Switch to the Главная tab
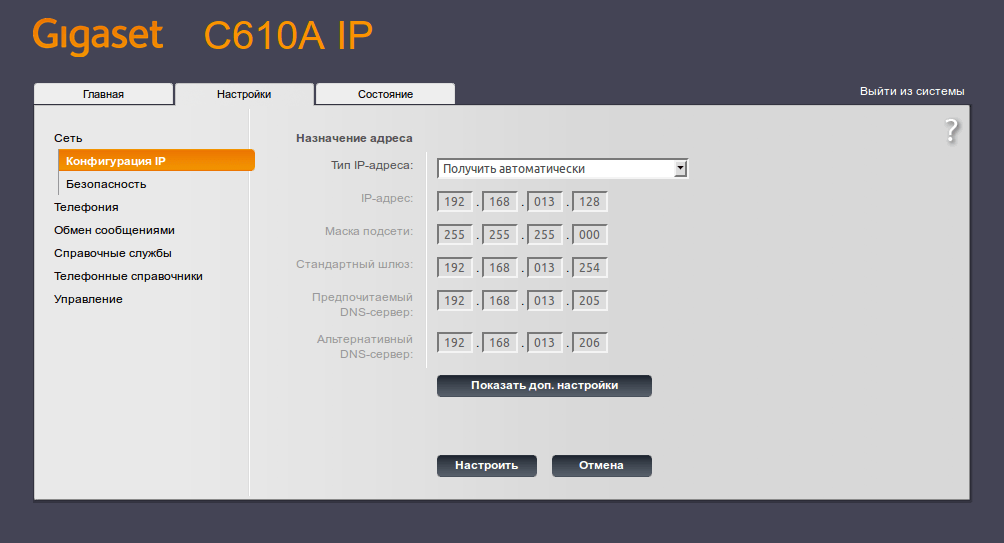This screenshot has height=543, width=1004. click(x=103, y=94)
